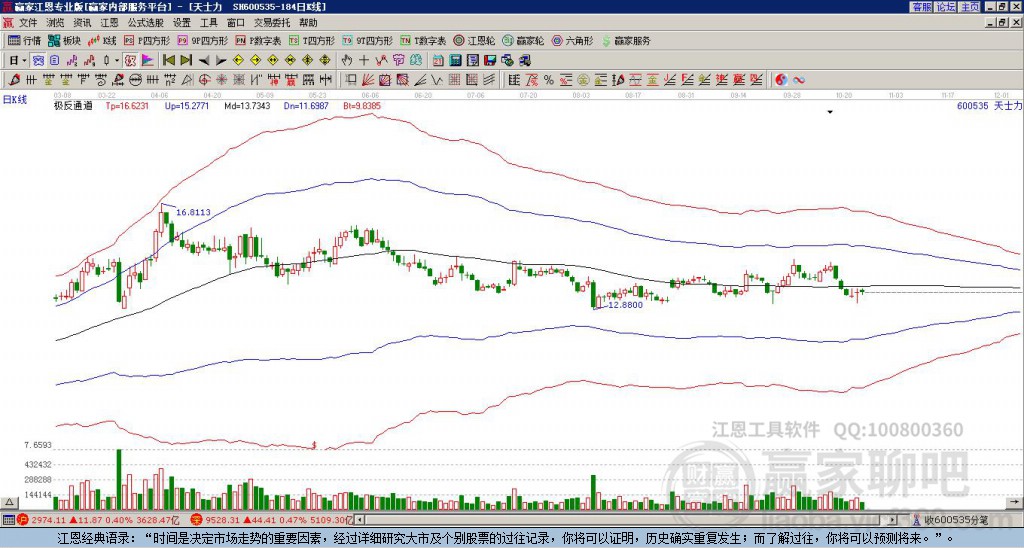
Task: Open the 浏览 menu
Action: (56, 23)
